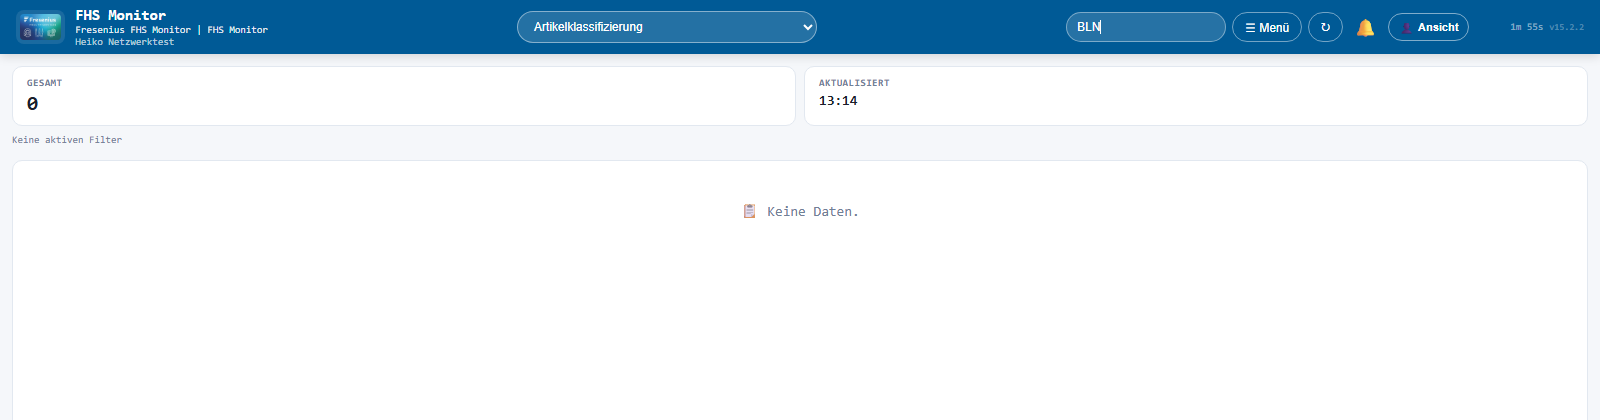Click the 13:14 updated time value
Viewport: 1600px width, 420px height.
[838, 101]
